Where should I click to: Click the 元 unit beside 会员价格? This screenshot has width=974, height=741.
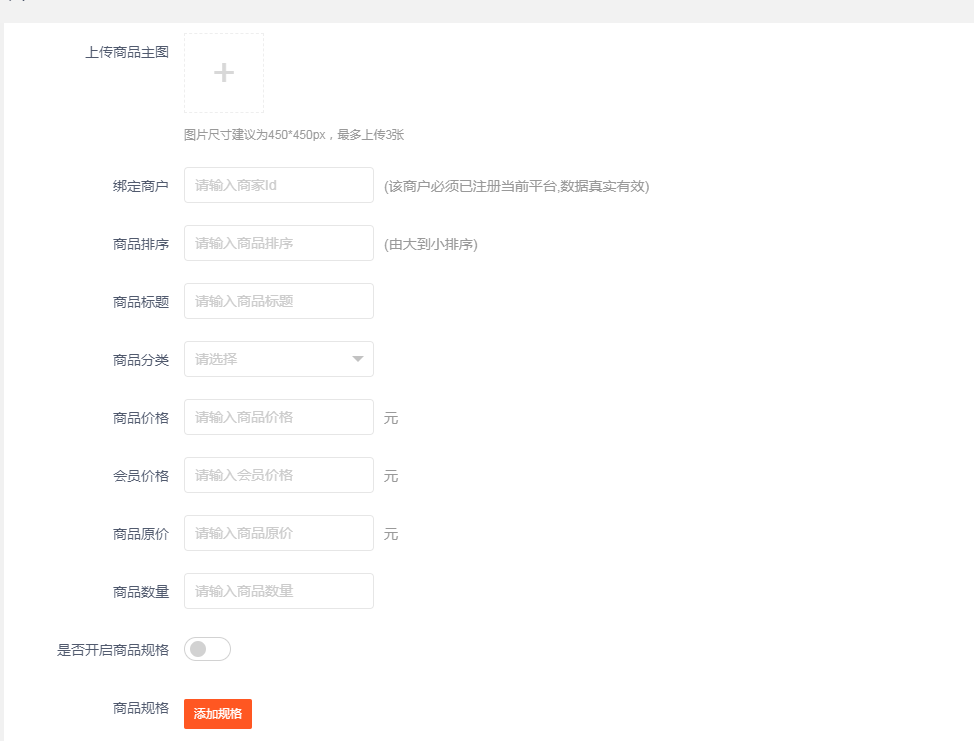point(391,476)
